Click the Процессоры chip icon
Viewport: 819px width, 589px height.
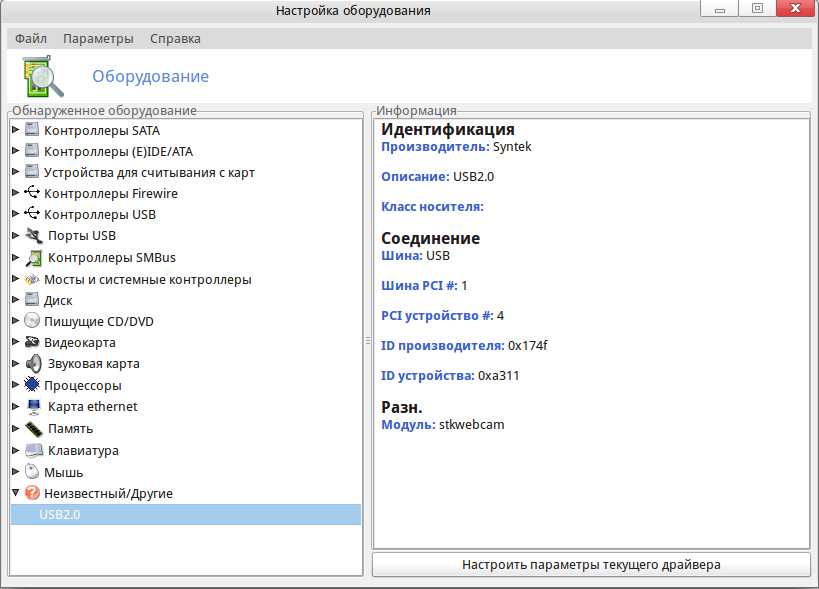click(32, 385)
